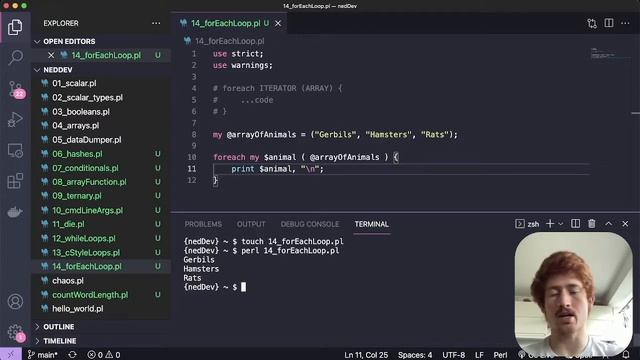Viewport: 640px width, 360px height.
Task: Change end of line sequence LF
Action: point(479,355)
